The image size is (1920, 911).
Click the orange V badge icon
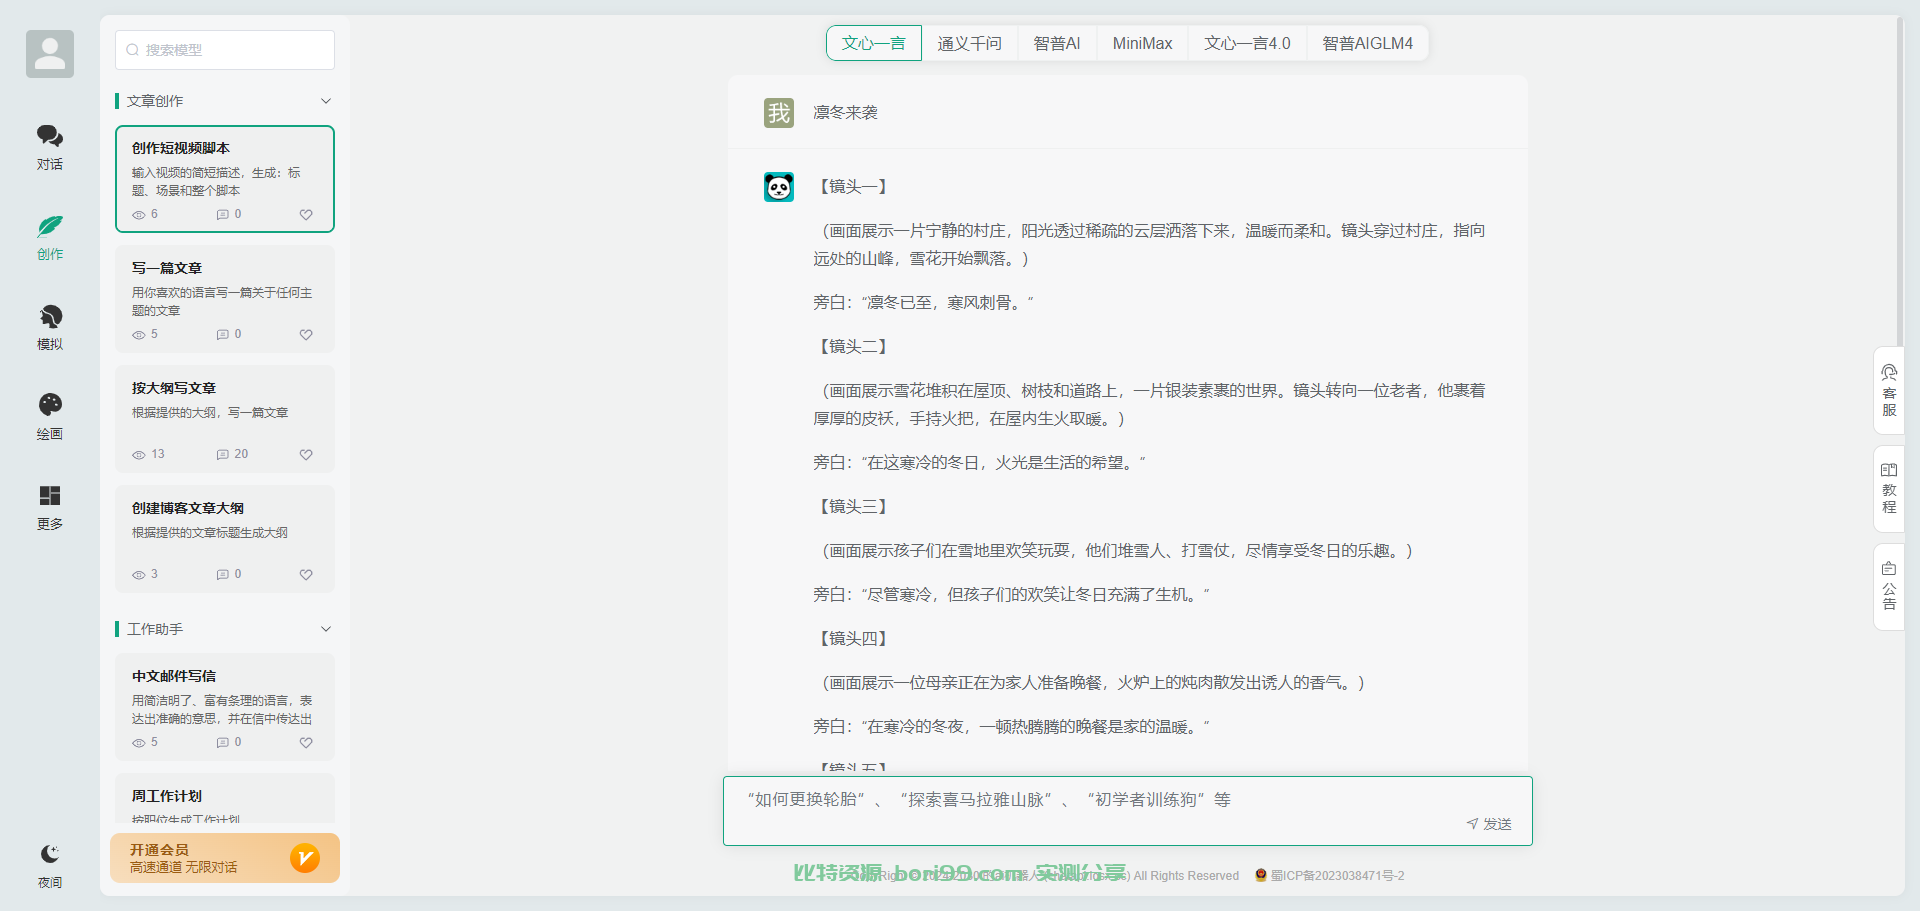tap(305, 858)
